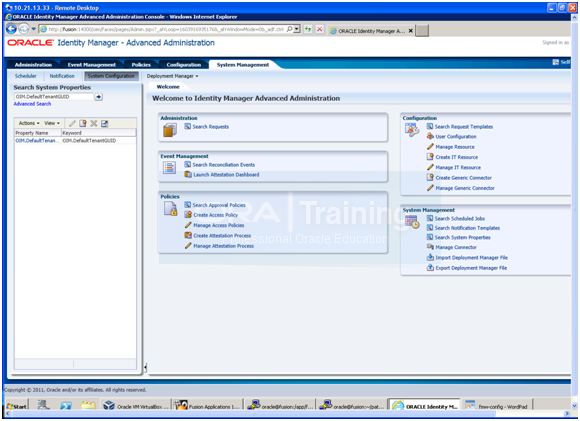Open Search Request Templates link
The height and width of the screenshot is (421, 580).
(463, 127)
